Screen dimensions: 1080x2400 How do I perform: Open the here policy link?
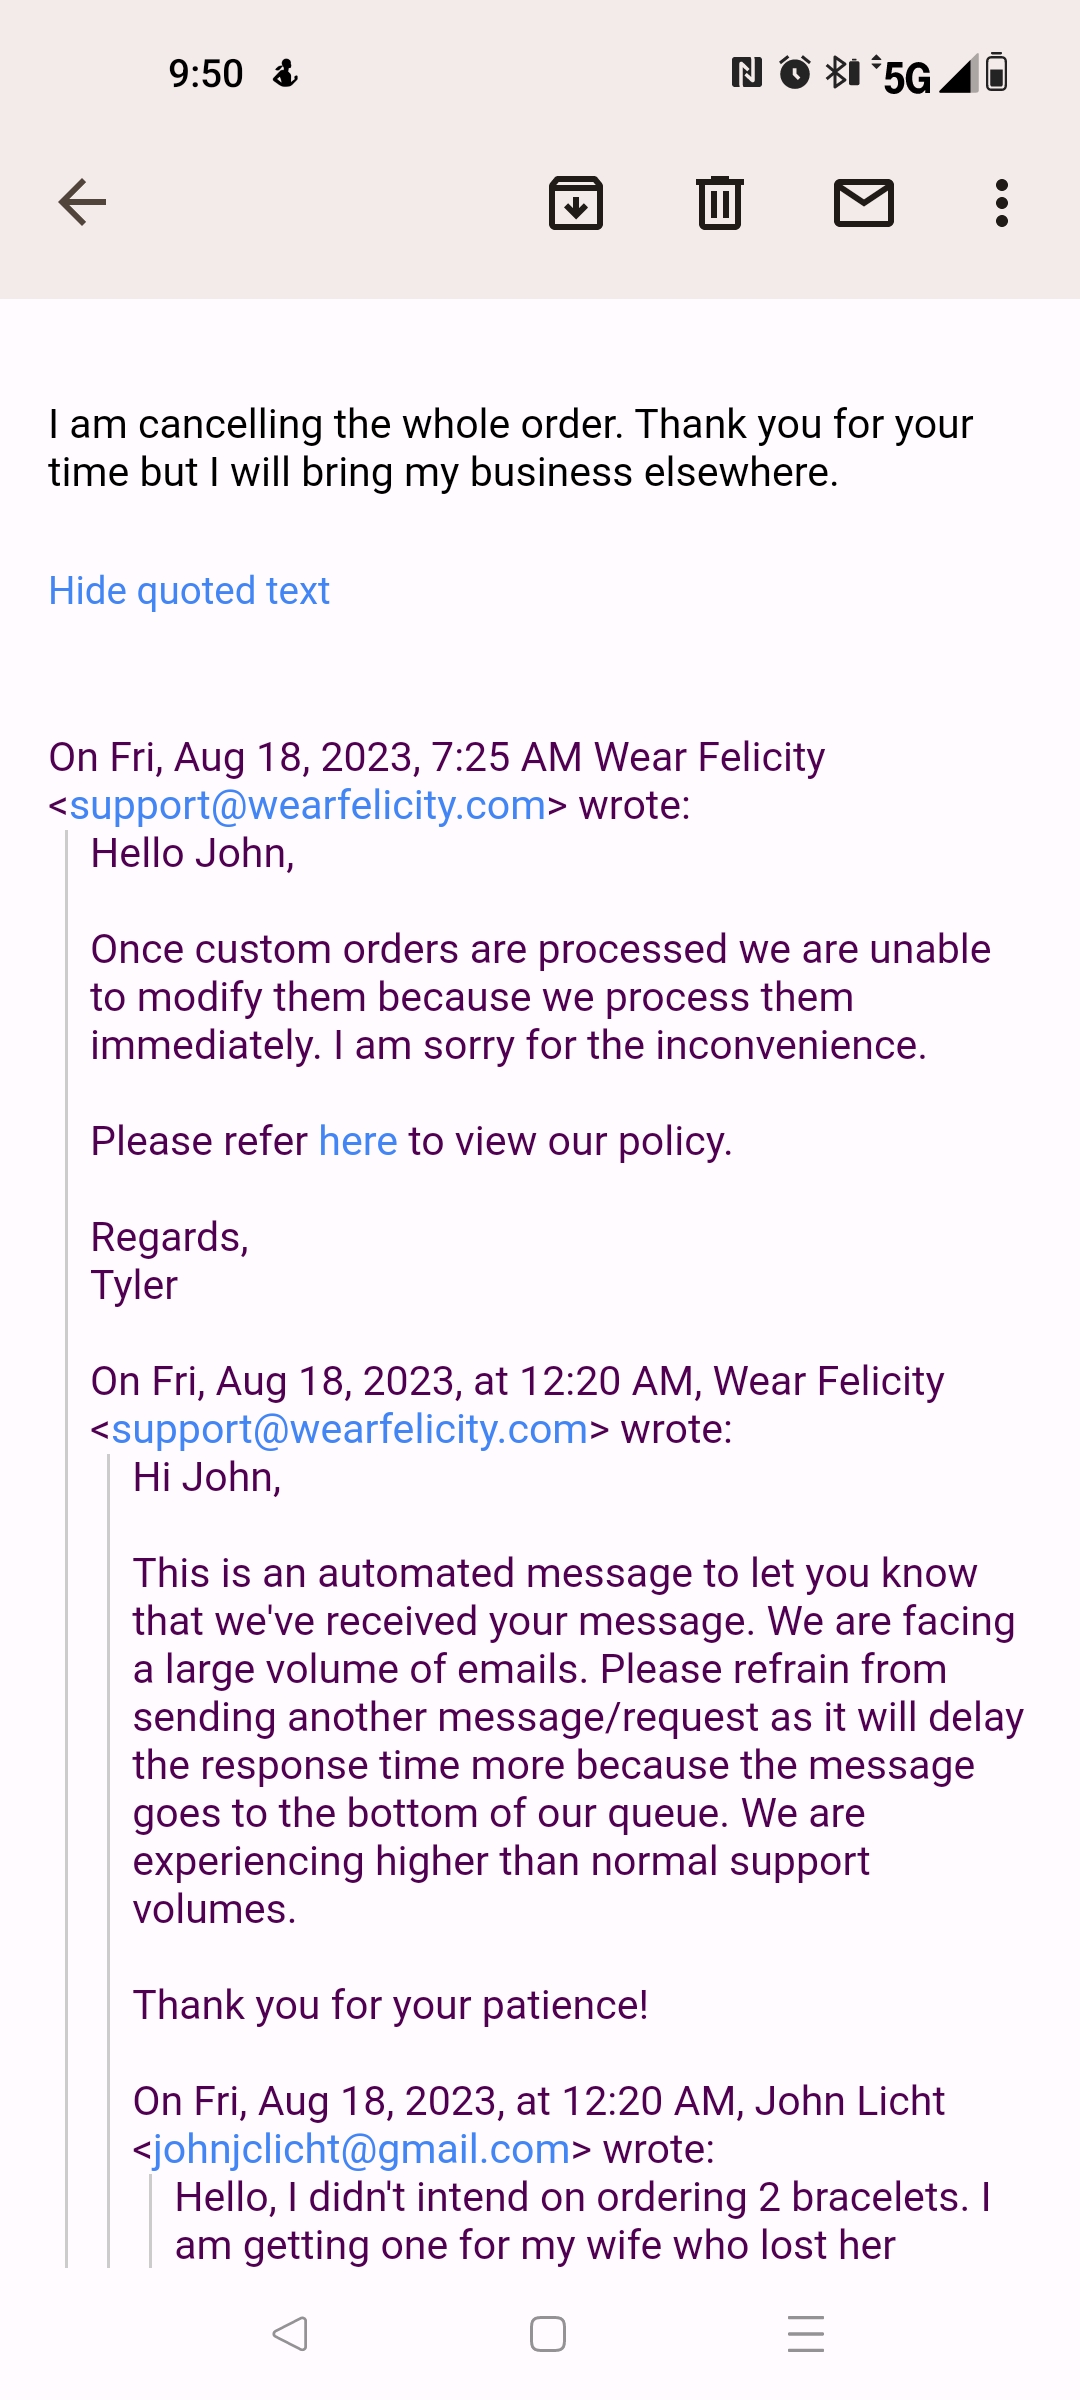click(x=356, y=1140)
